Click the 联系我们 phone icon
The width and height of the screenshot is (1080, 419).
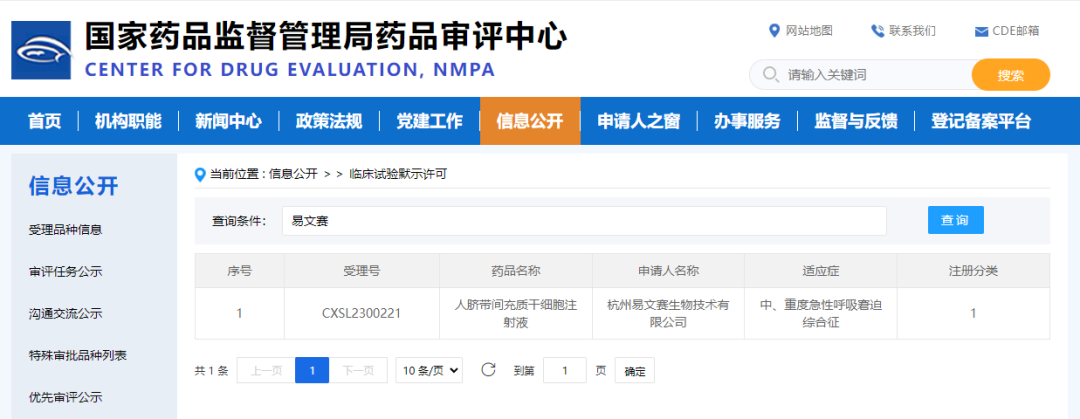click(x=877, y=30)
